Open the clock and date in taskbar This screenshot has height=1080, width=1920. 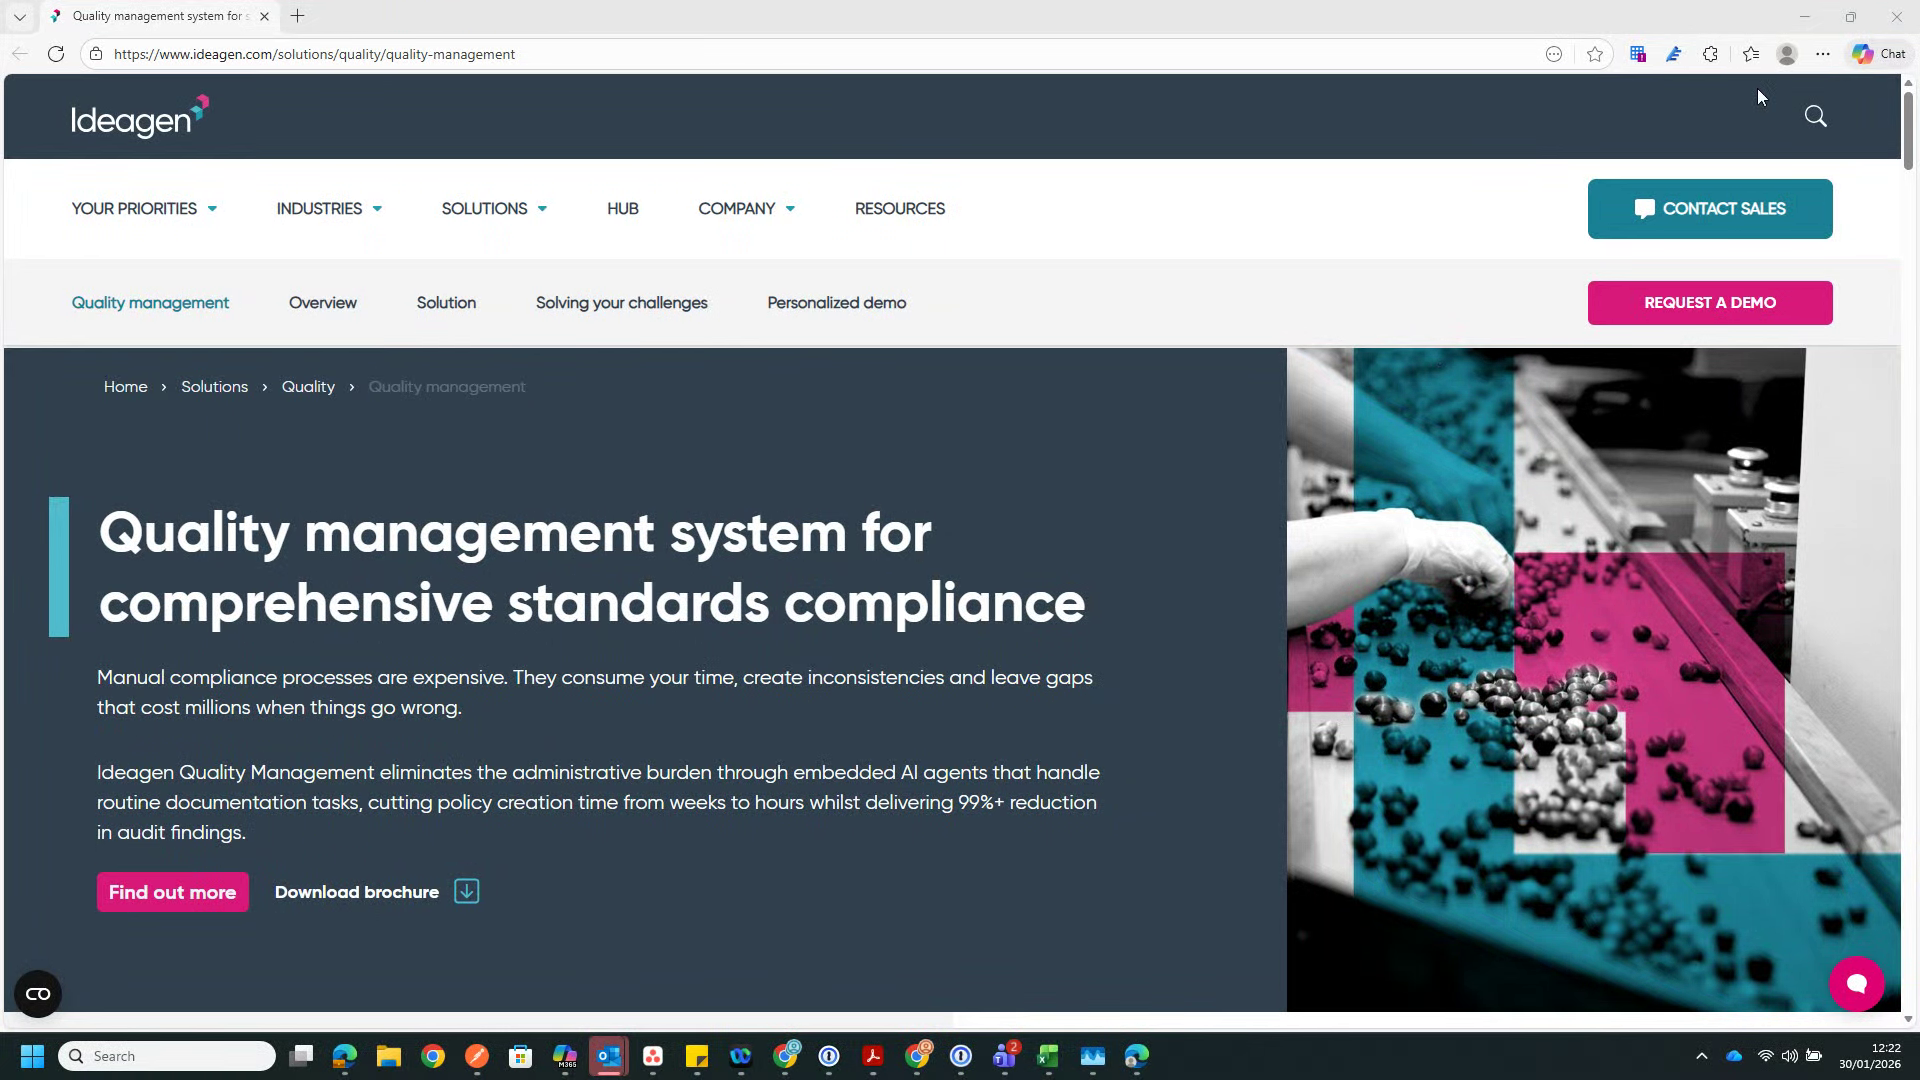[1869, 1056]
